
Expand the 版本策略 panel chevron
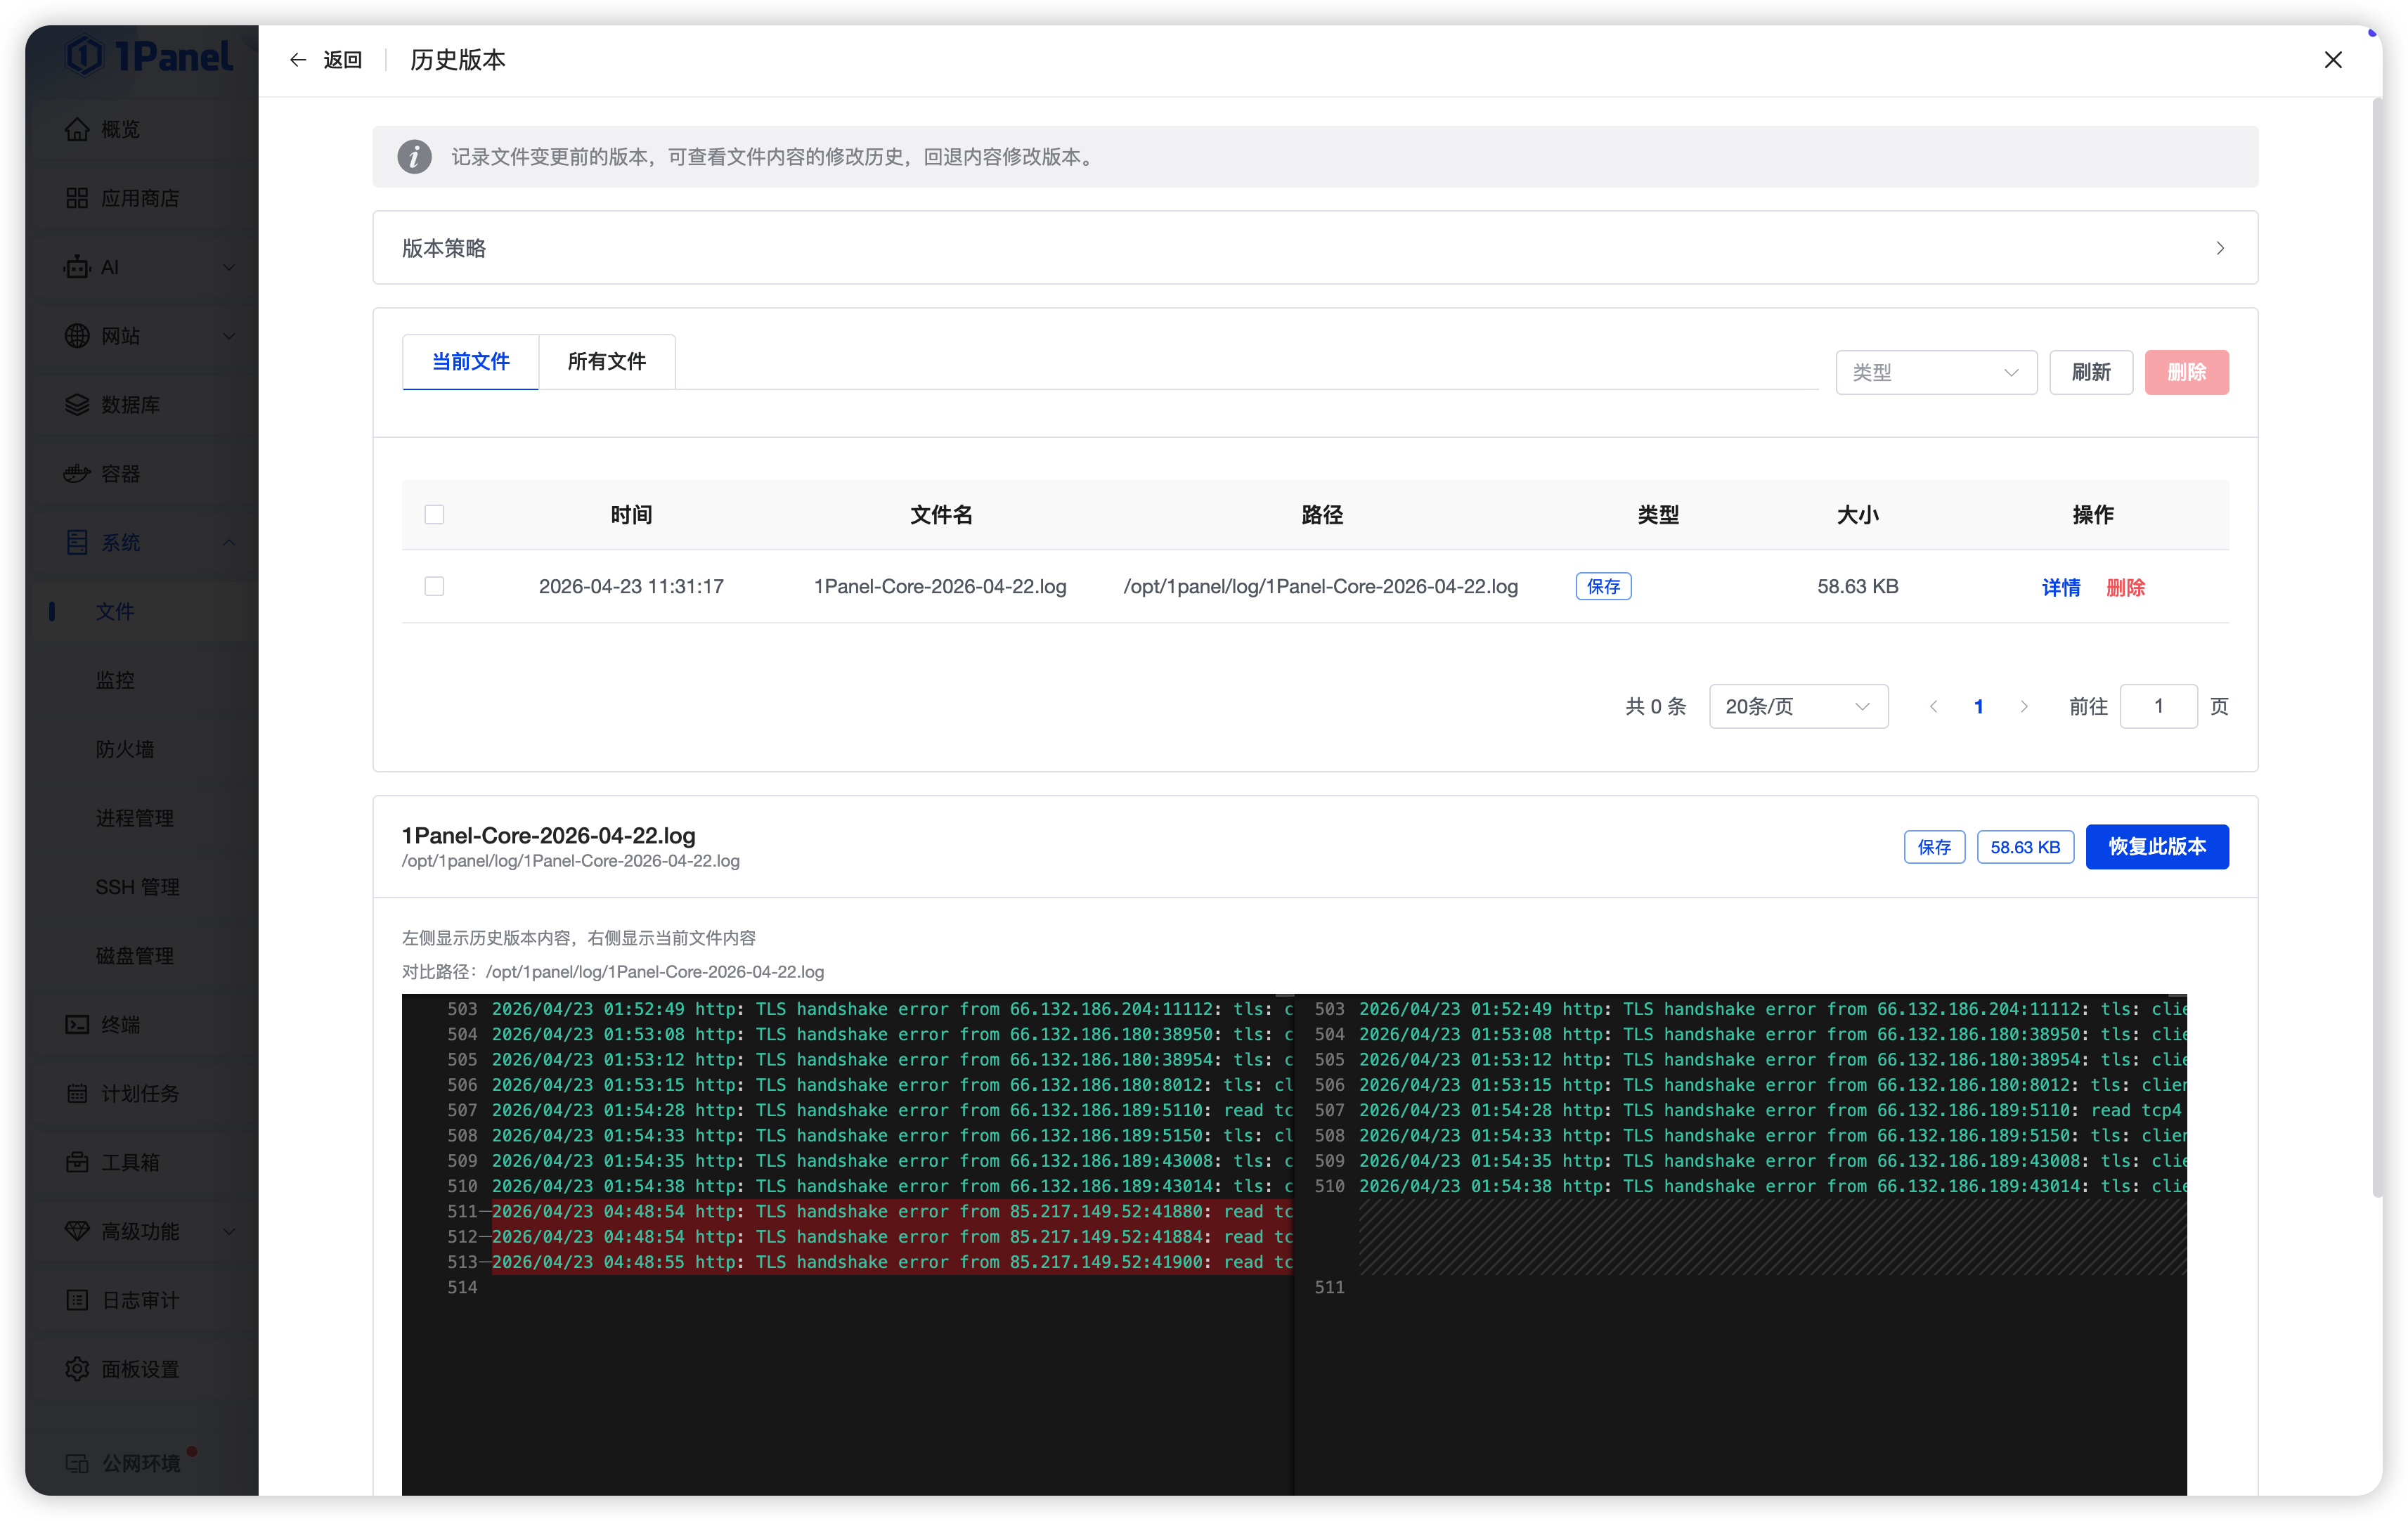tap(2219, 248)
